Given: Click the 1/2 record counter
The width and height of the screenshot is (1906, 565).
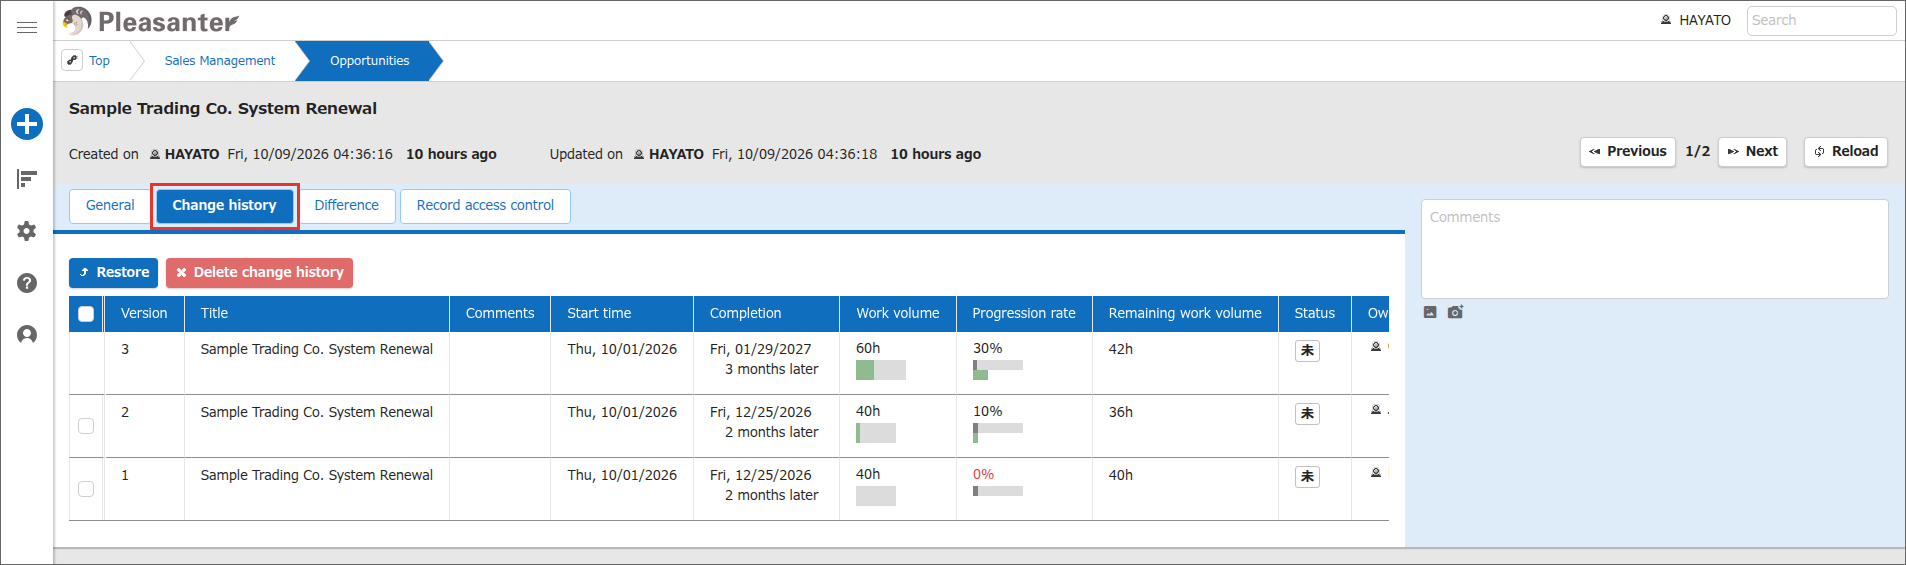Looking at the screenshot, I should (x=1697, y=151).
